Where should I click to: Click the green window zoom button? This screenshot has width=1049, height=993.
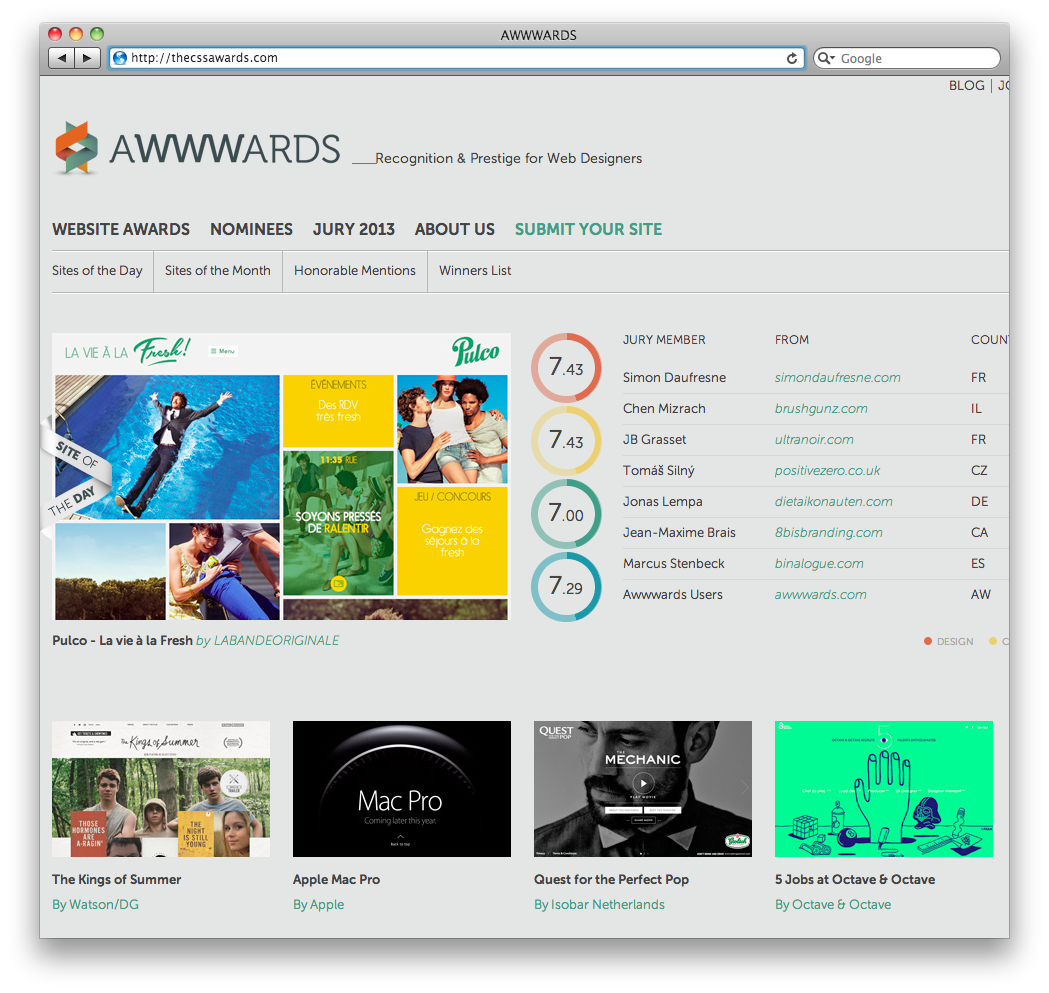(97, 33)
